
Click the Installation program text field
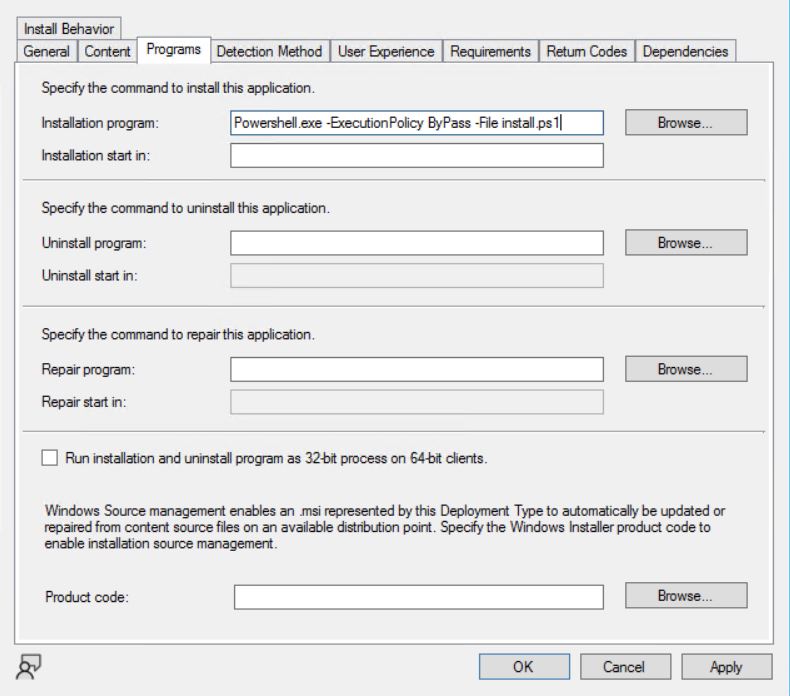(416, 123)
